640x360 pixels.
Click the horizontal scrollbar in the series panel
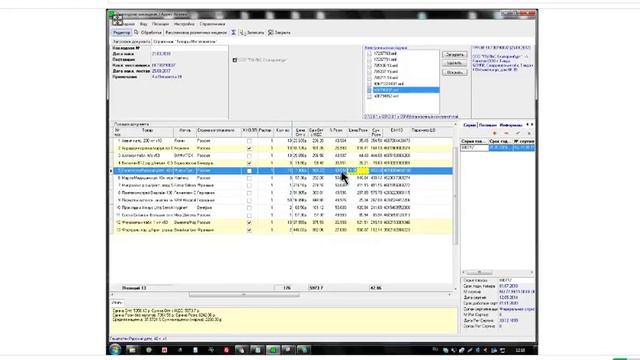coord(498,272)
